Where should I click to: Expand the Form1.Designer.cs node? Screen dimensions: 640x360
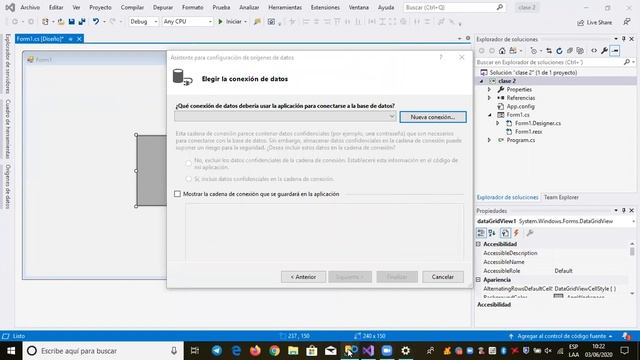point(497,123)
